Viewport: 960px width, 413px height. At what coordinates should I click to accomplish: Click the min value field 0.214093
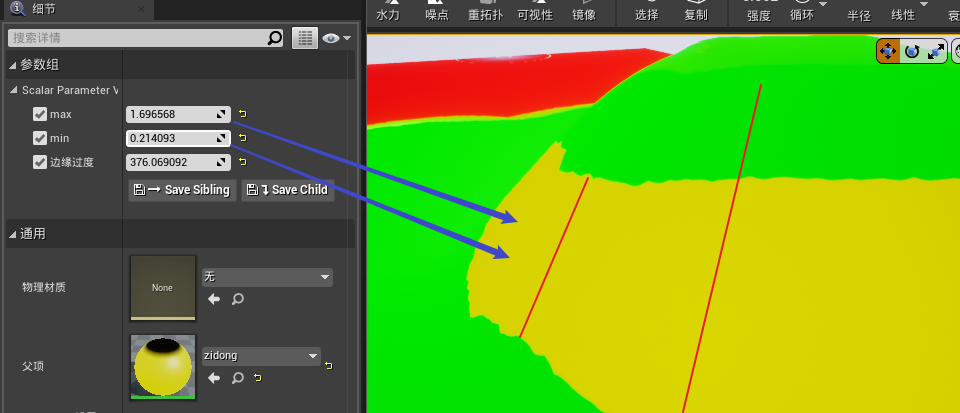point(178,138)
